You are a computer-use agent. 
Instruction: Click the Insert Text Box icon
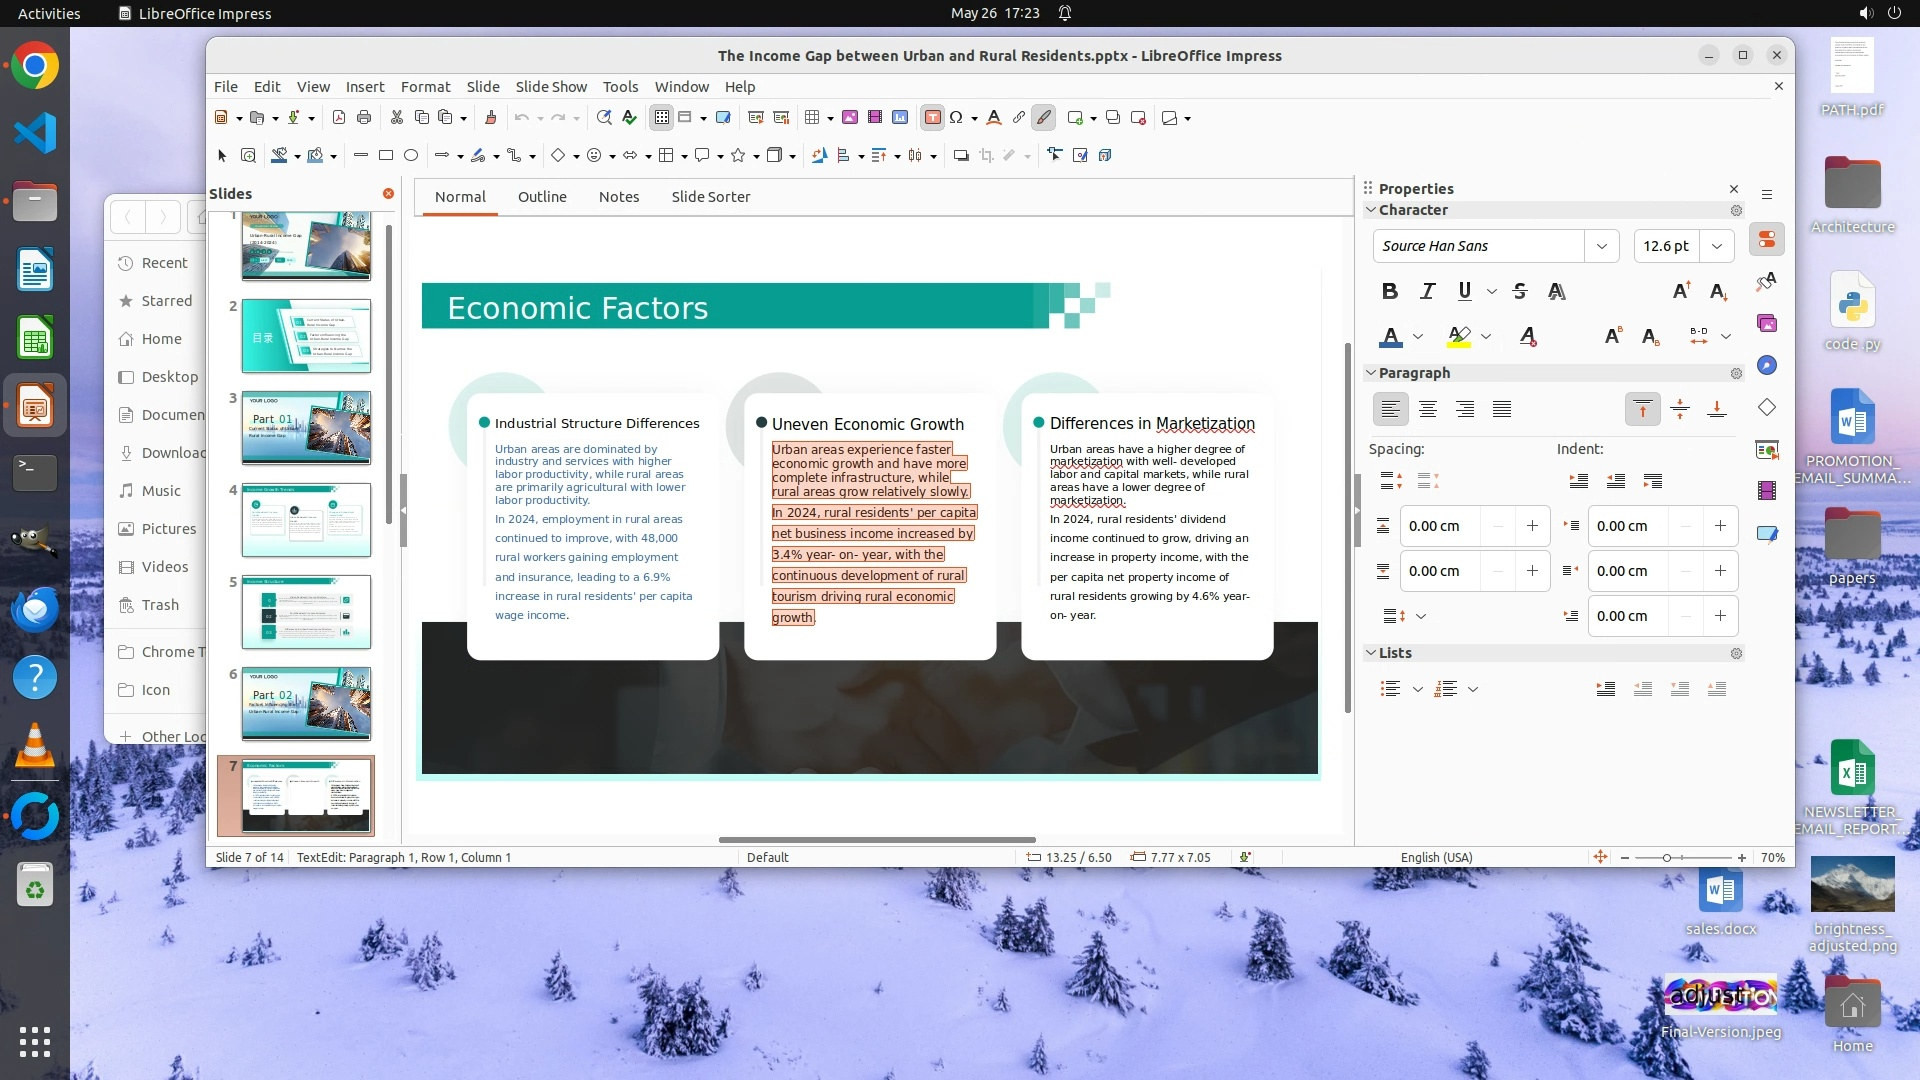[932, 118]
